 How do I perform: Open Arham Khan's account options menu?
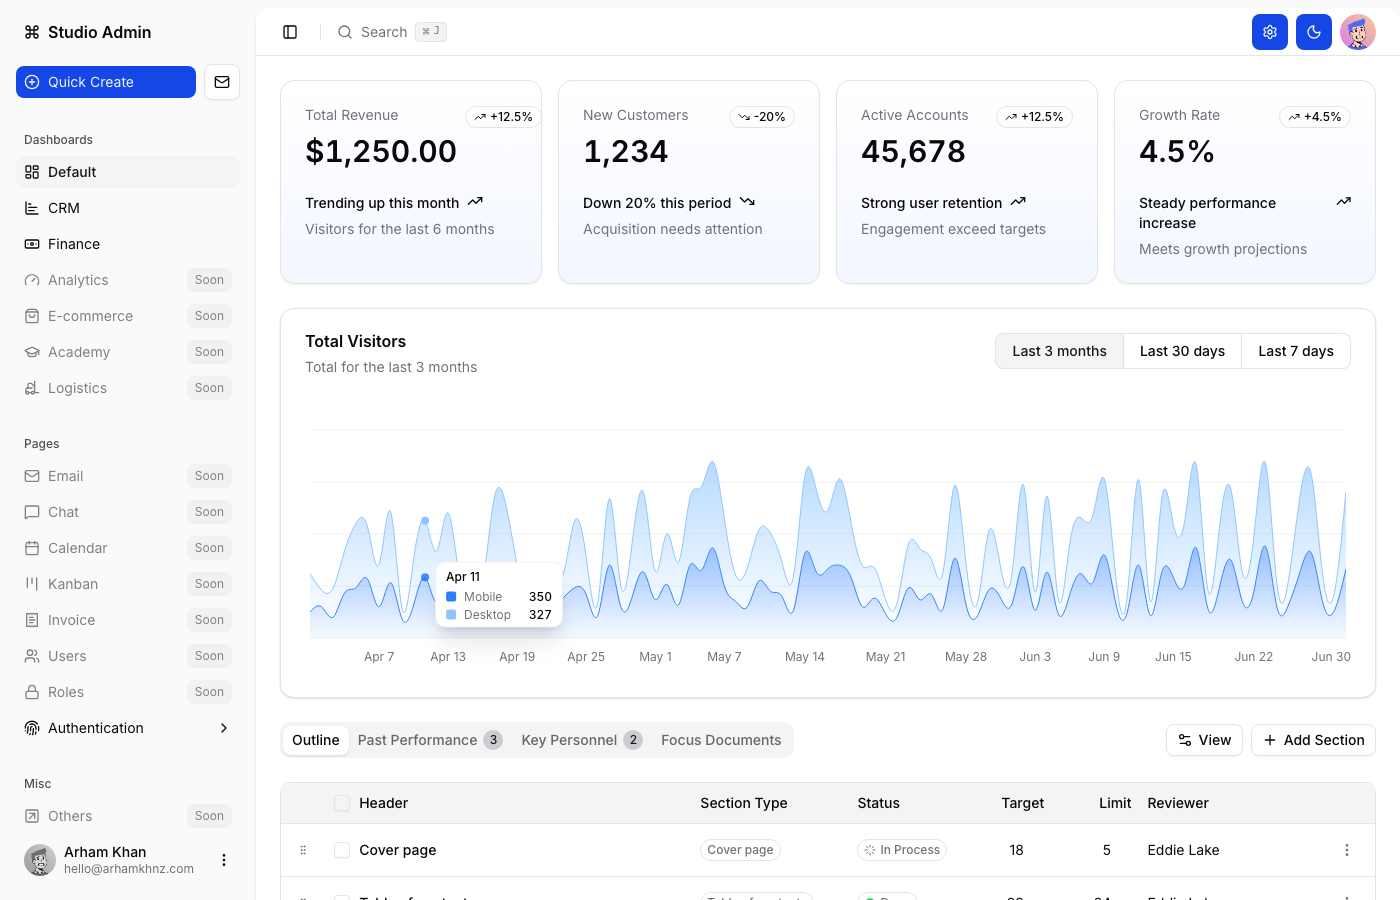coord(223,859)
